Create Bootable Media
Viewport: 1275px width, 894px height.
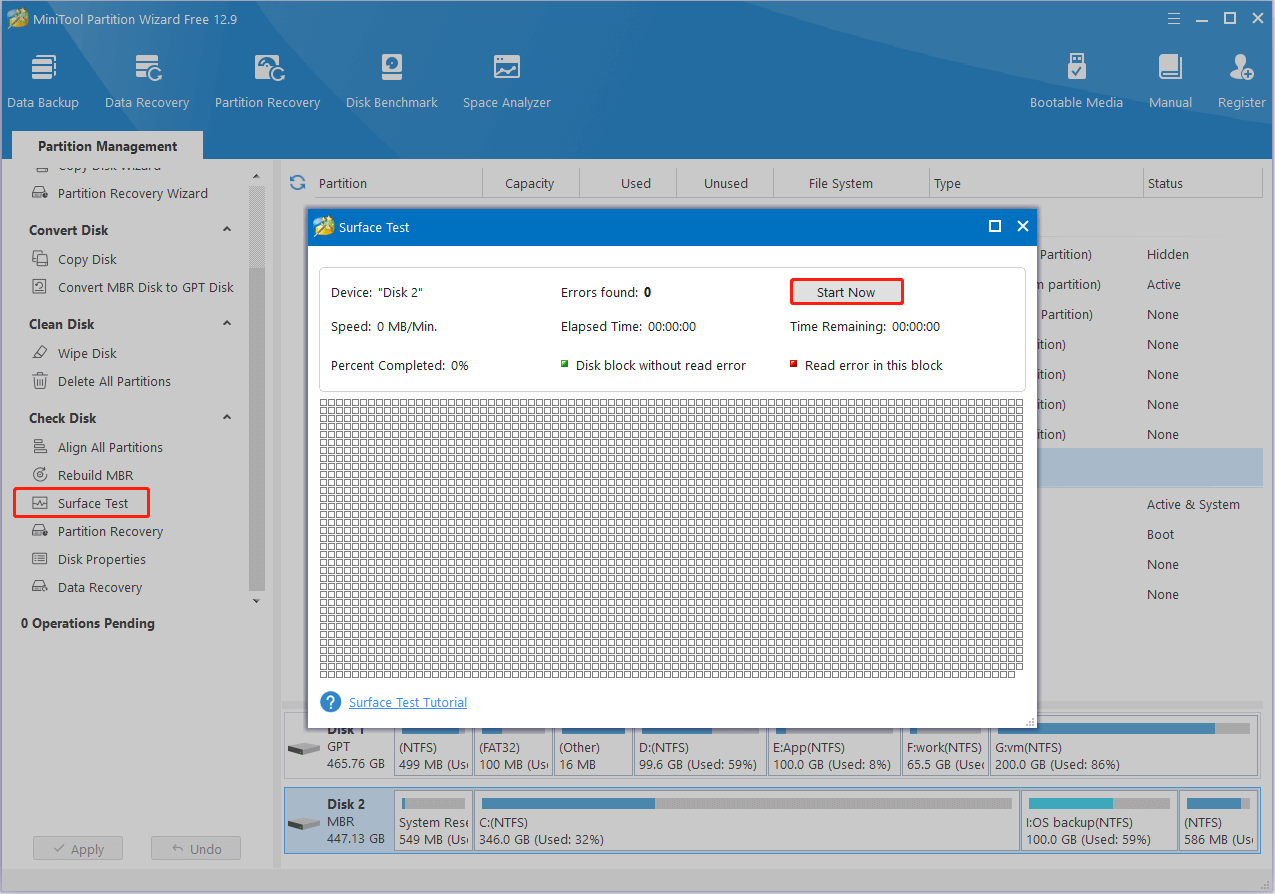click(1076, 80)
